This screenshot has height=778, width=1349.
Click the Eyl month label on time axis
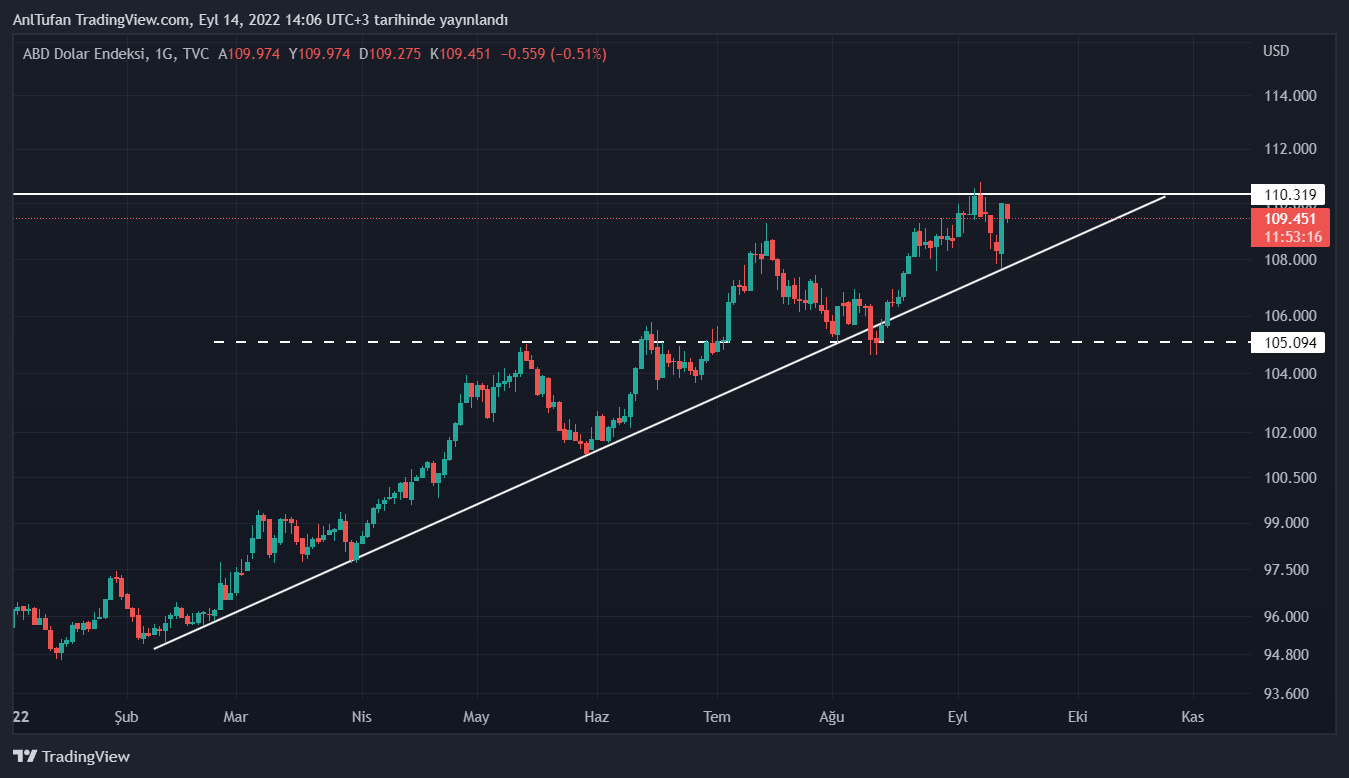pos(958,717)
